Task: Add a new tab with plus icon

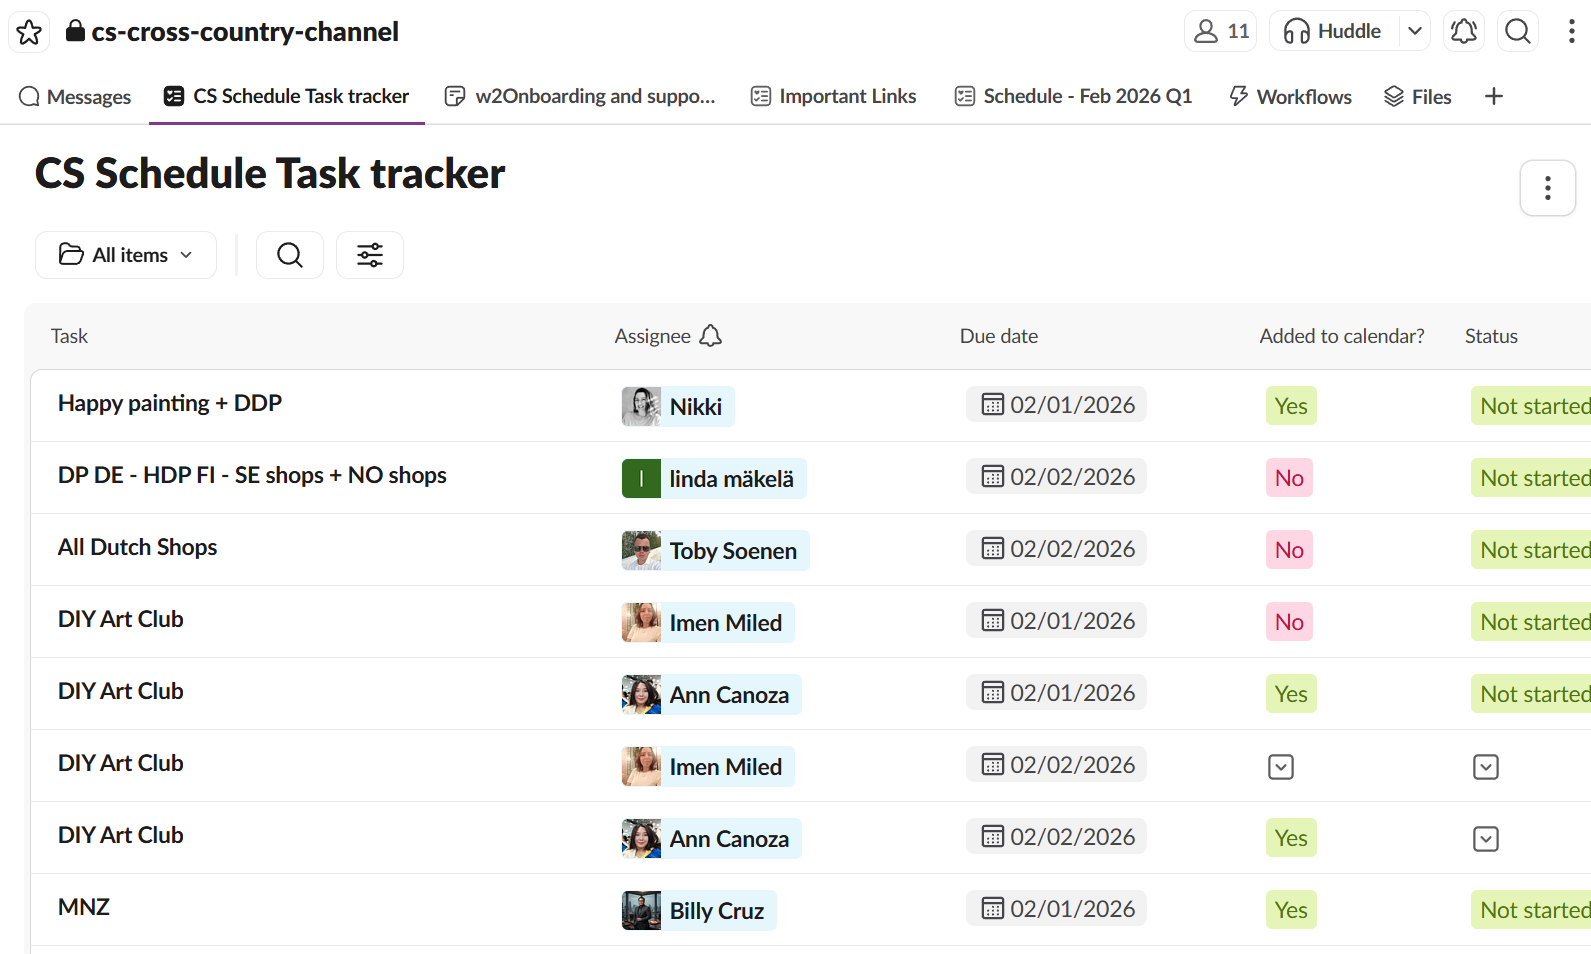Action: [1493, 96]
